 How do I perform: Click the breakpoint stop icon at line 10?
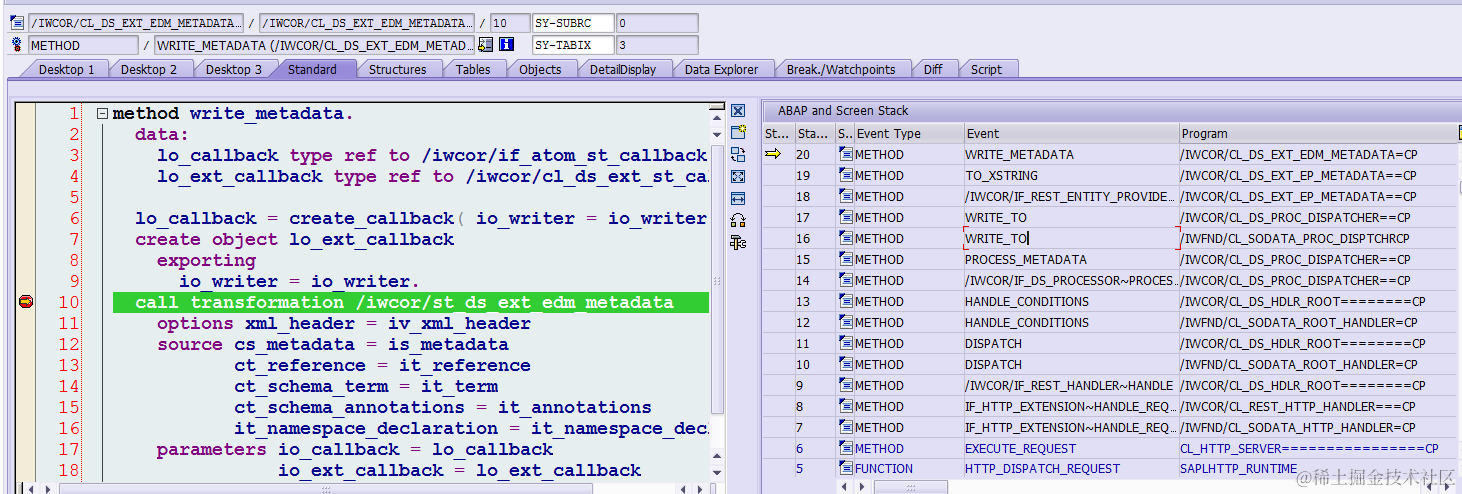(25, 302)
